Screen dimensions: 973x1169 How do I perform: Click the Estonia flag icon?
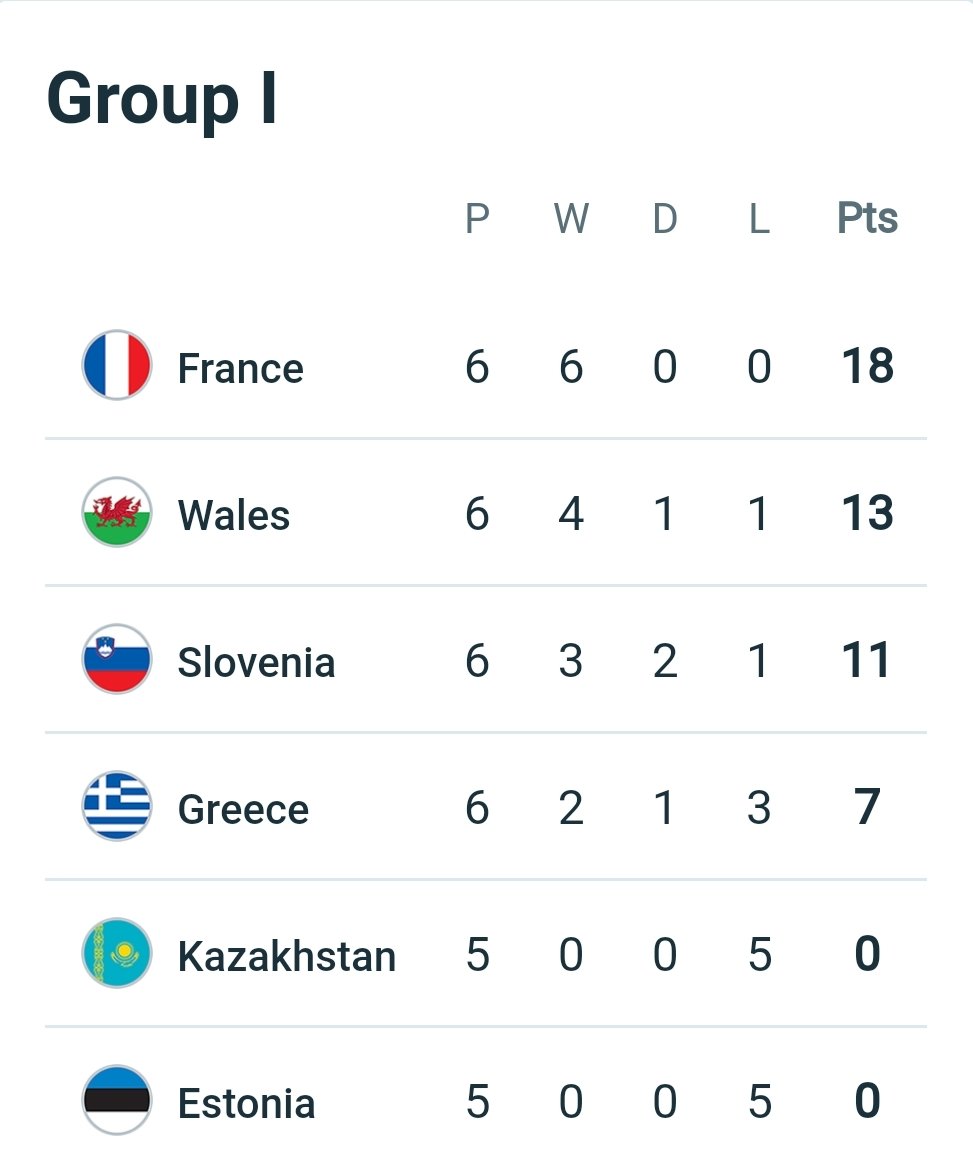coord(117,1101)
